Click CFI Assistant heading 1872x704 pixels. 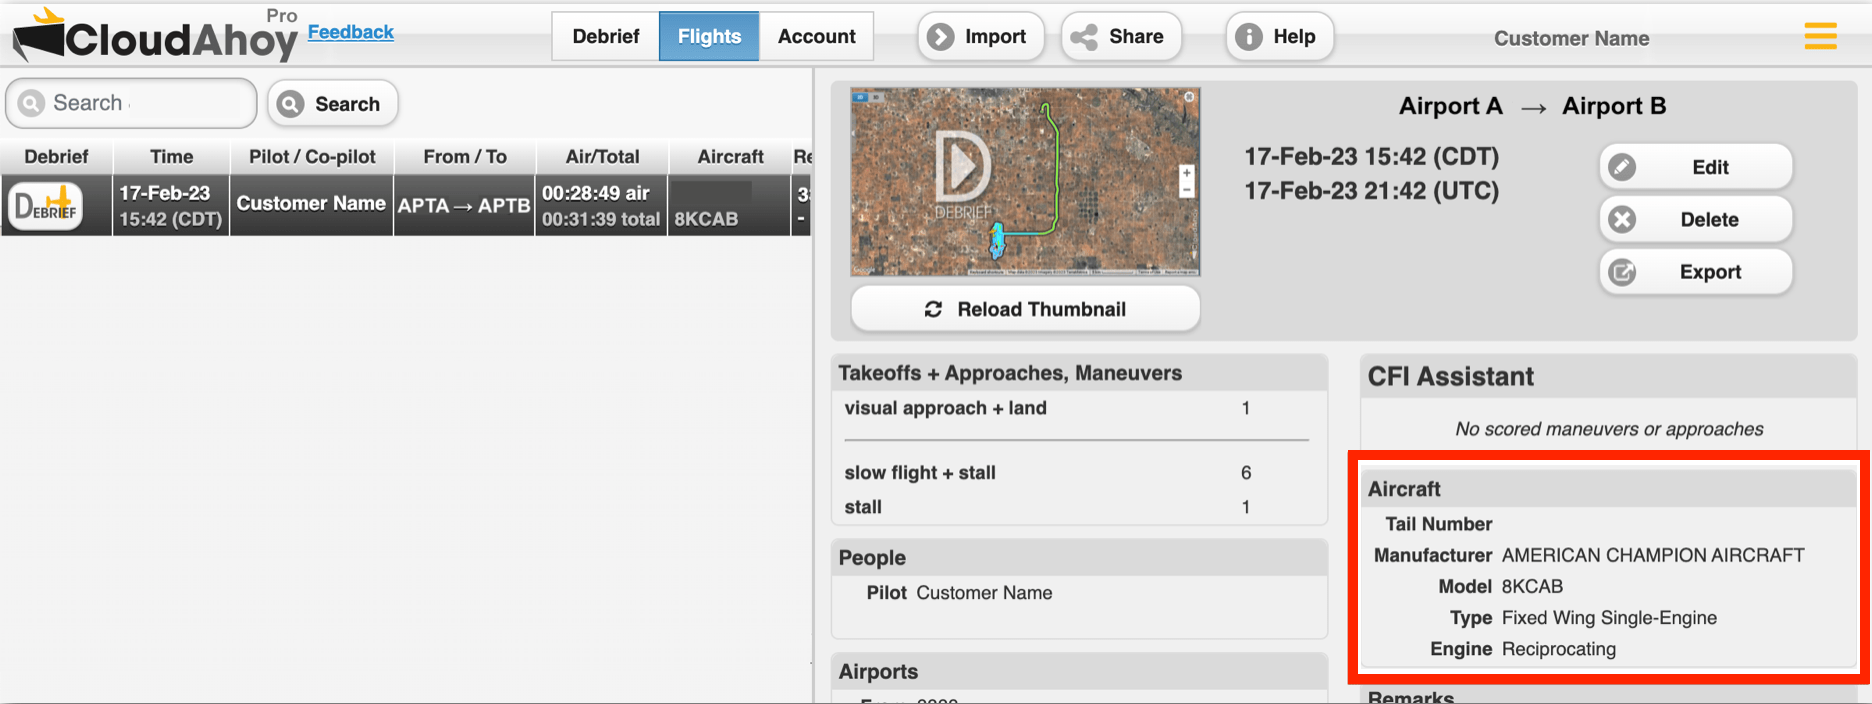click(x=1450, y=377)
